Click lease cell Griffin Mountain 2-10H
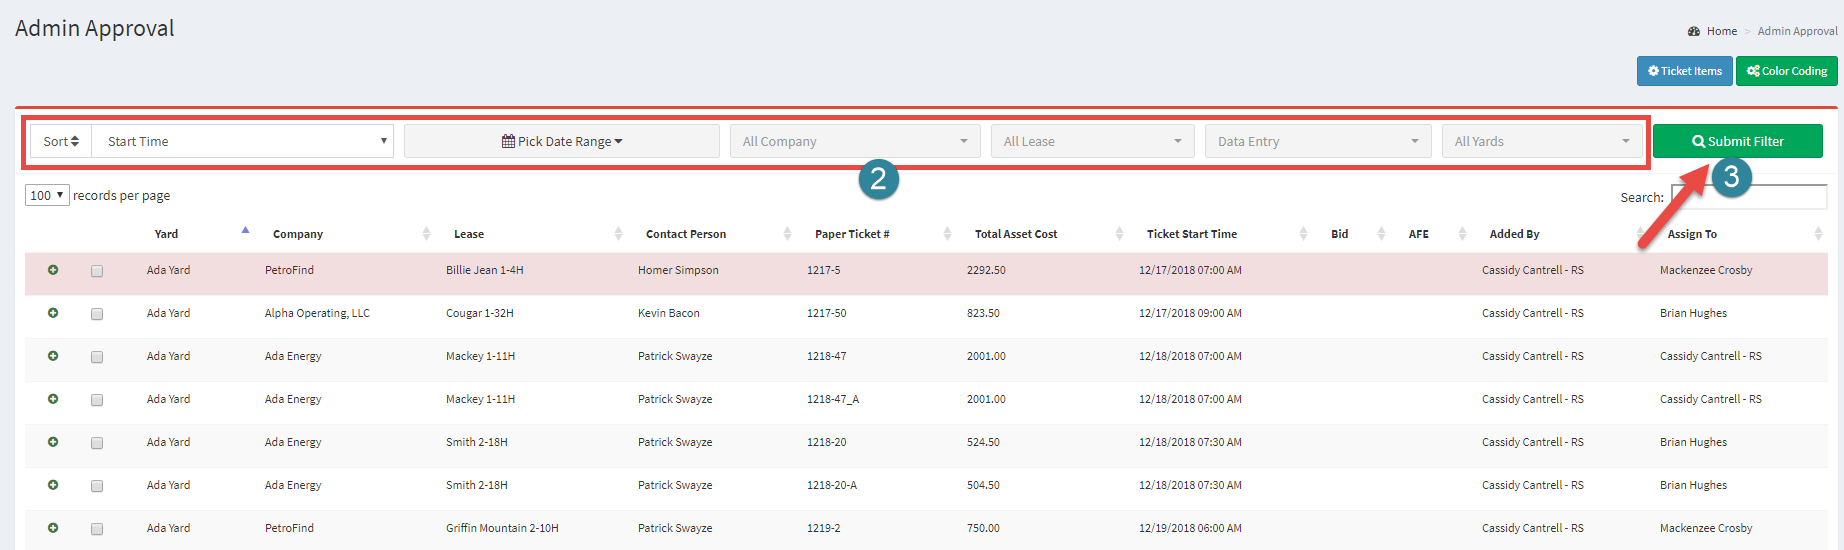The width and height of the screenshot is (1844, 550). pyautogui.click(x=502, y=528)
